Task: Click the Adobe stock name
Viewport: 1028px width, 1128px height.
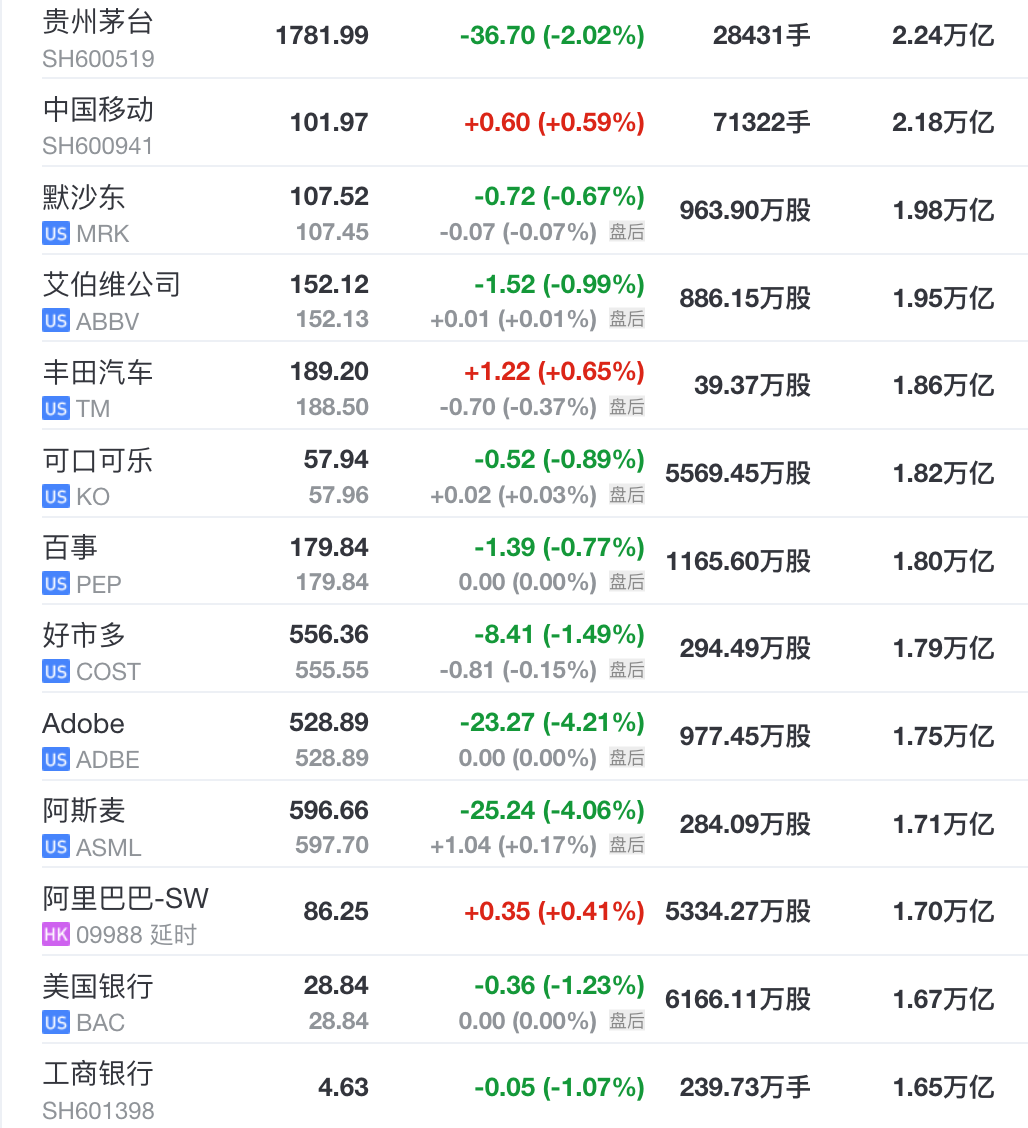Action: tap(84, 723)
